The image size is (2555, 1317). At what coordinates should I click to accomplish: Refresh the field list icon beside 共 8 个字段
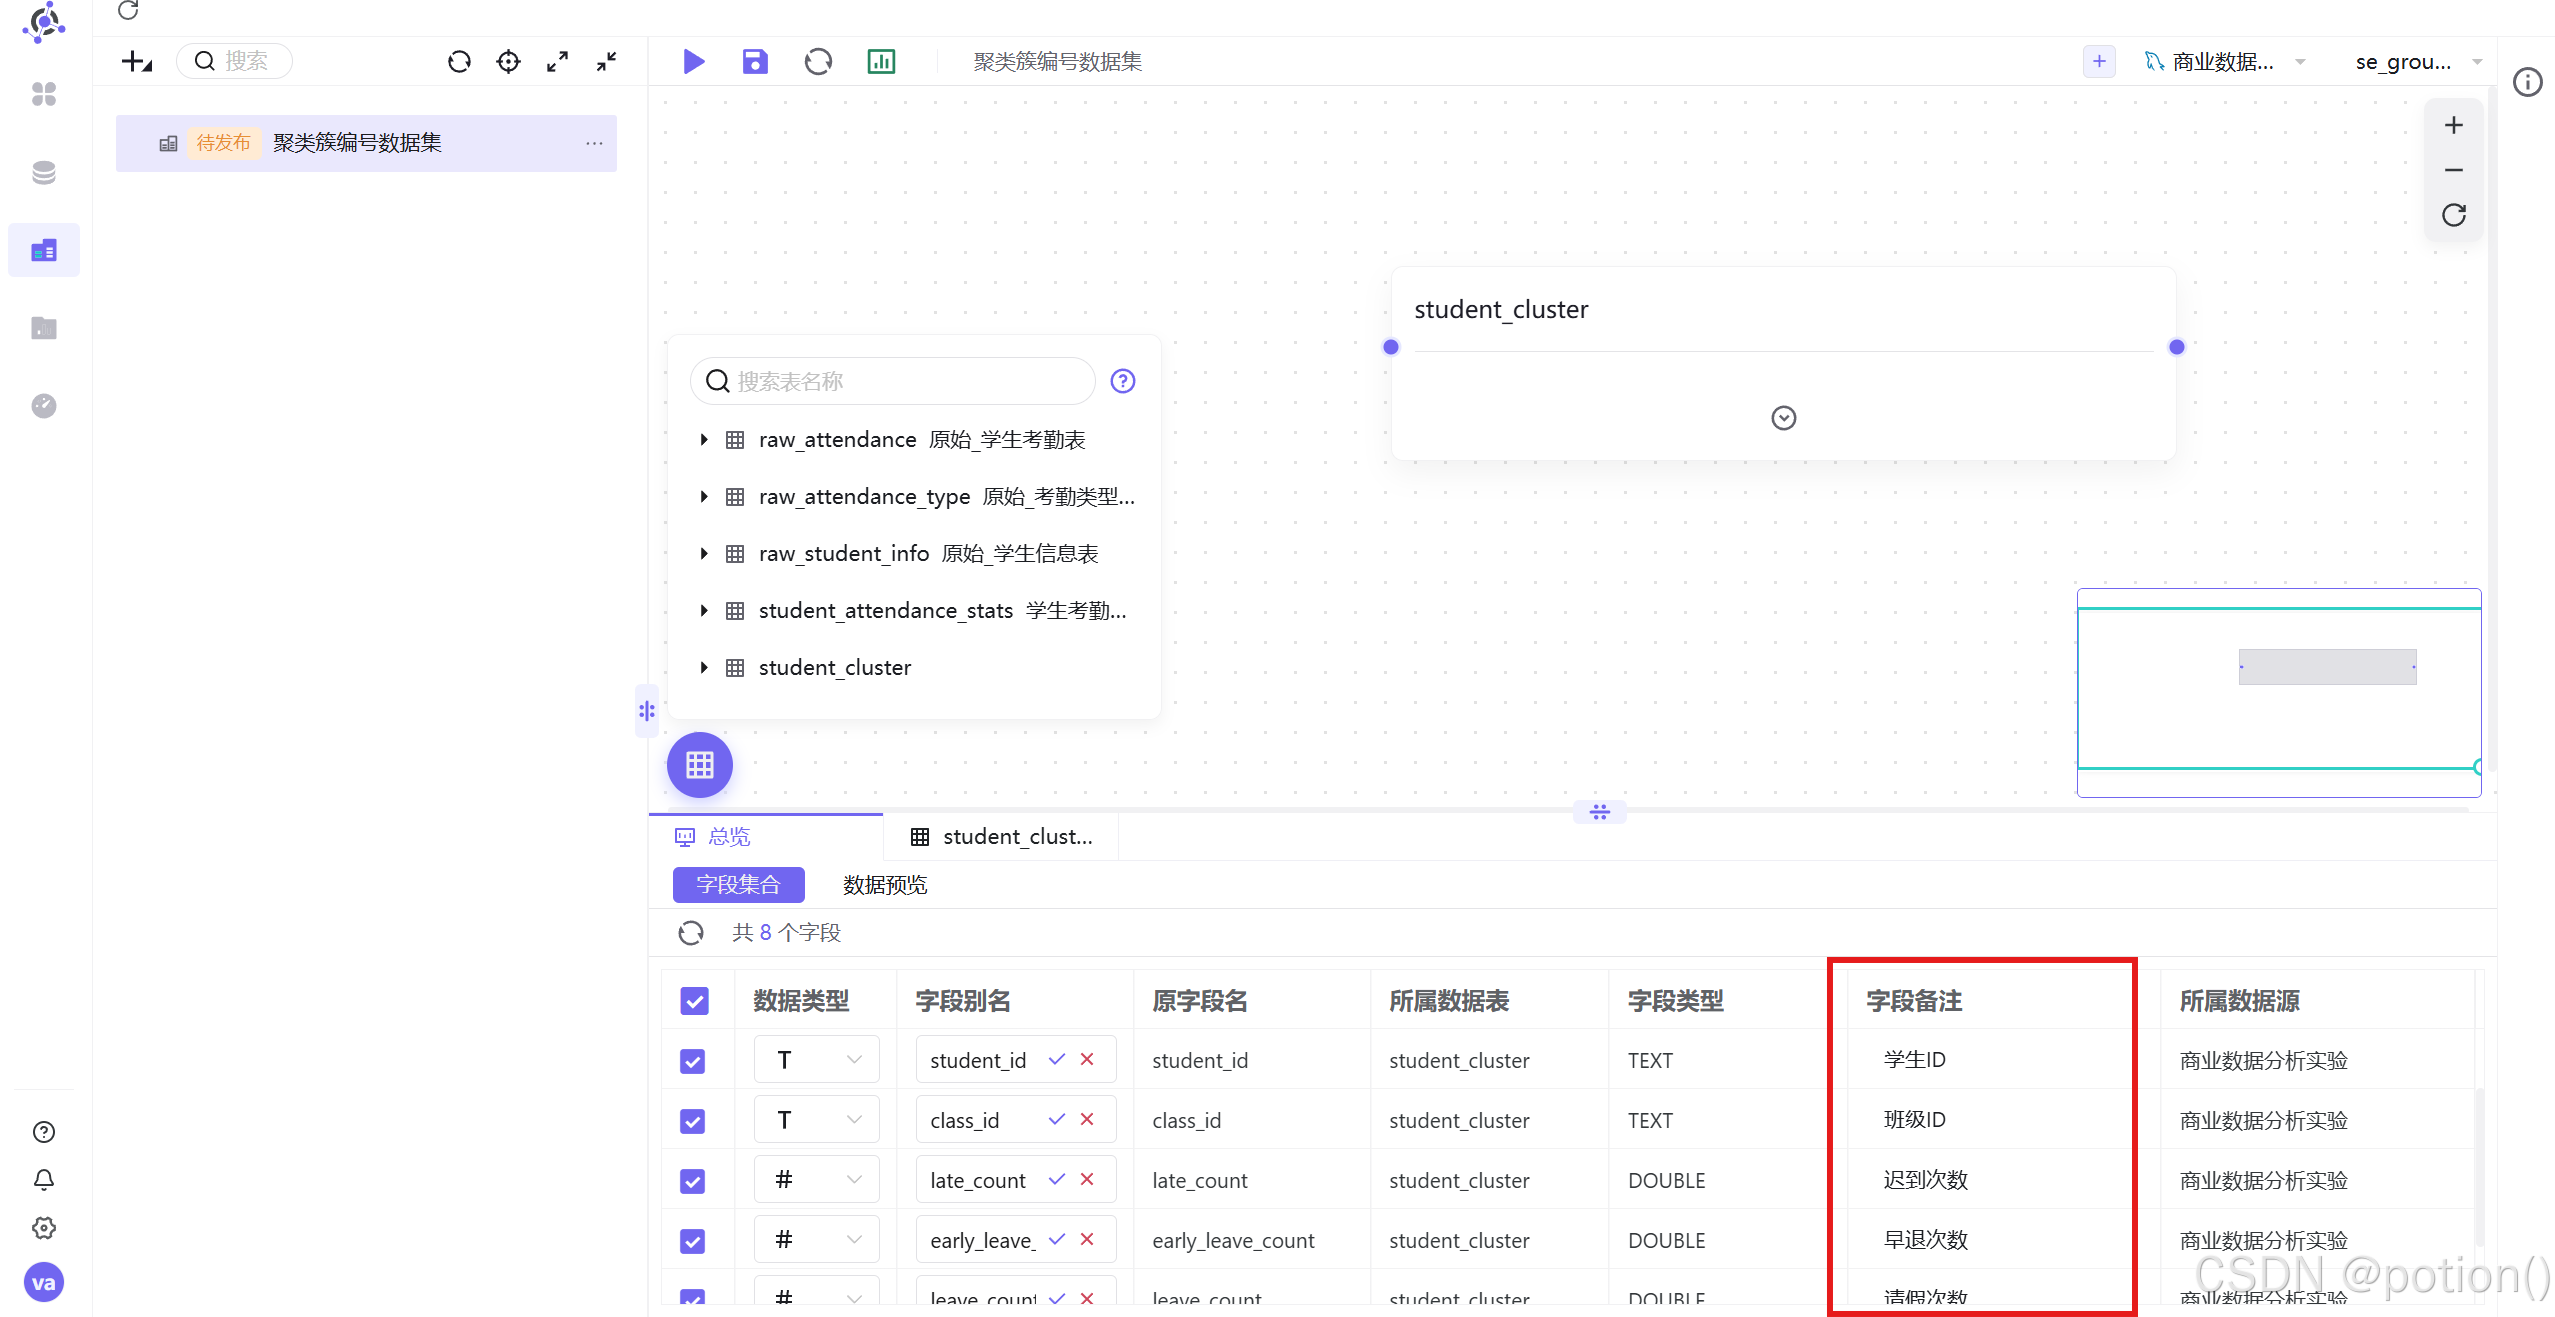(691, 933)
